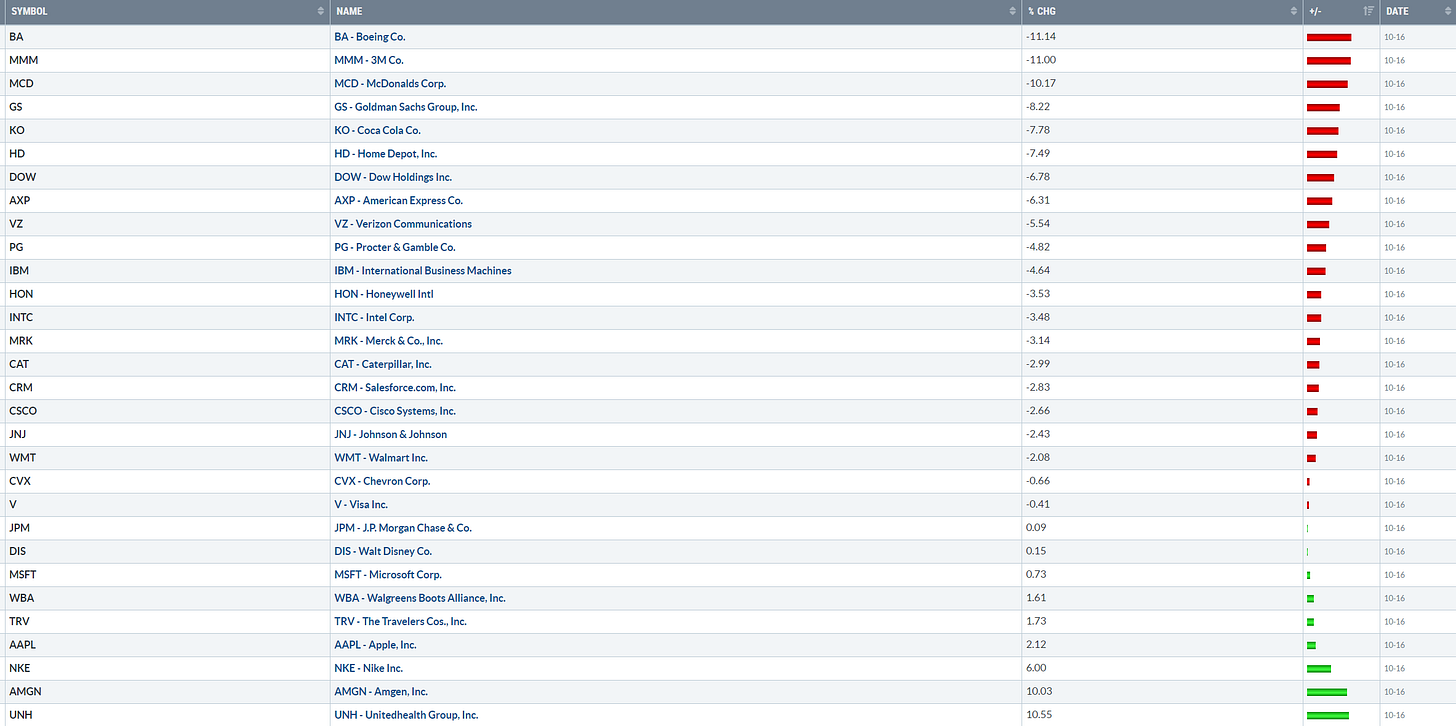
Task: Sort table by the NAME column header
Action: 675,11
